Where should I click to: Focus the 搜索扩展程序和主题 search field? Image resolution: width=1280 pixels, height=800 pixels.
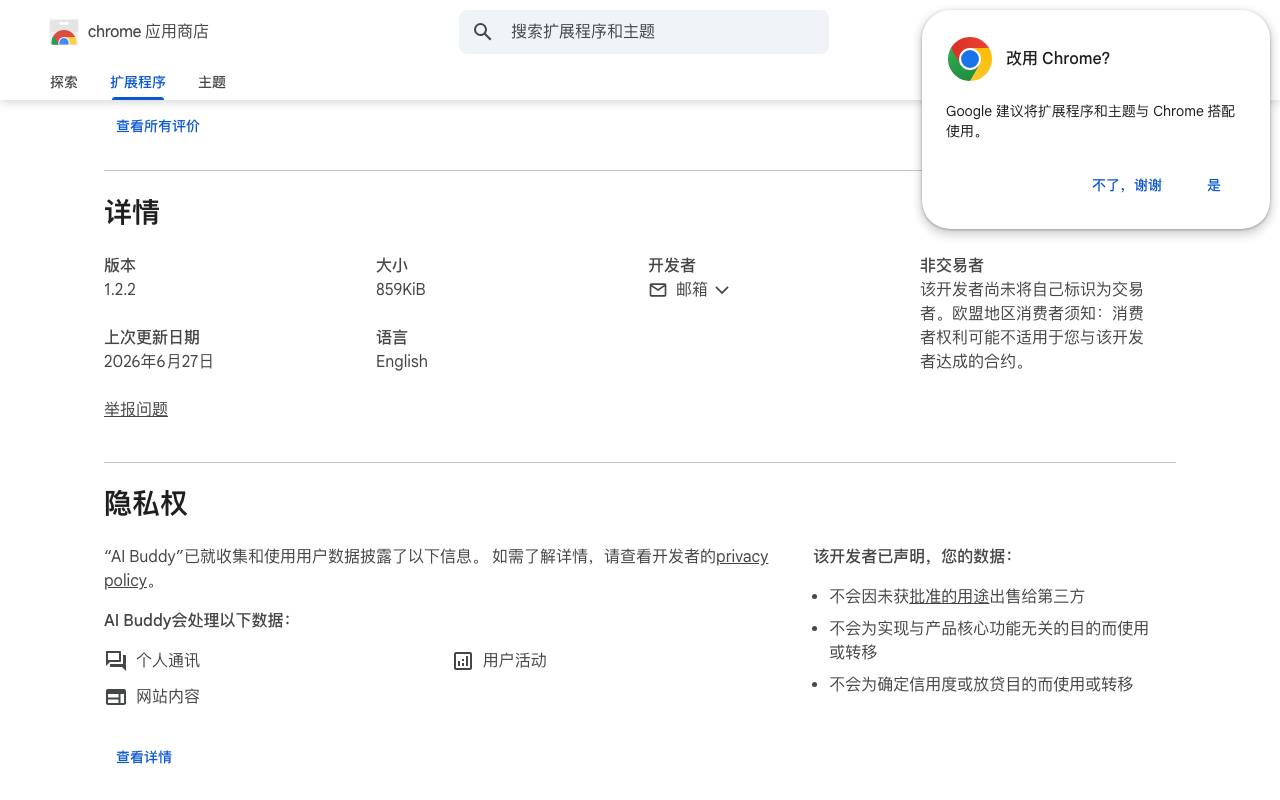(644, 32)
